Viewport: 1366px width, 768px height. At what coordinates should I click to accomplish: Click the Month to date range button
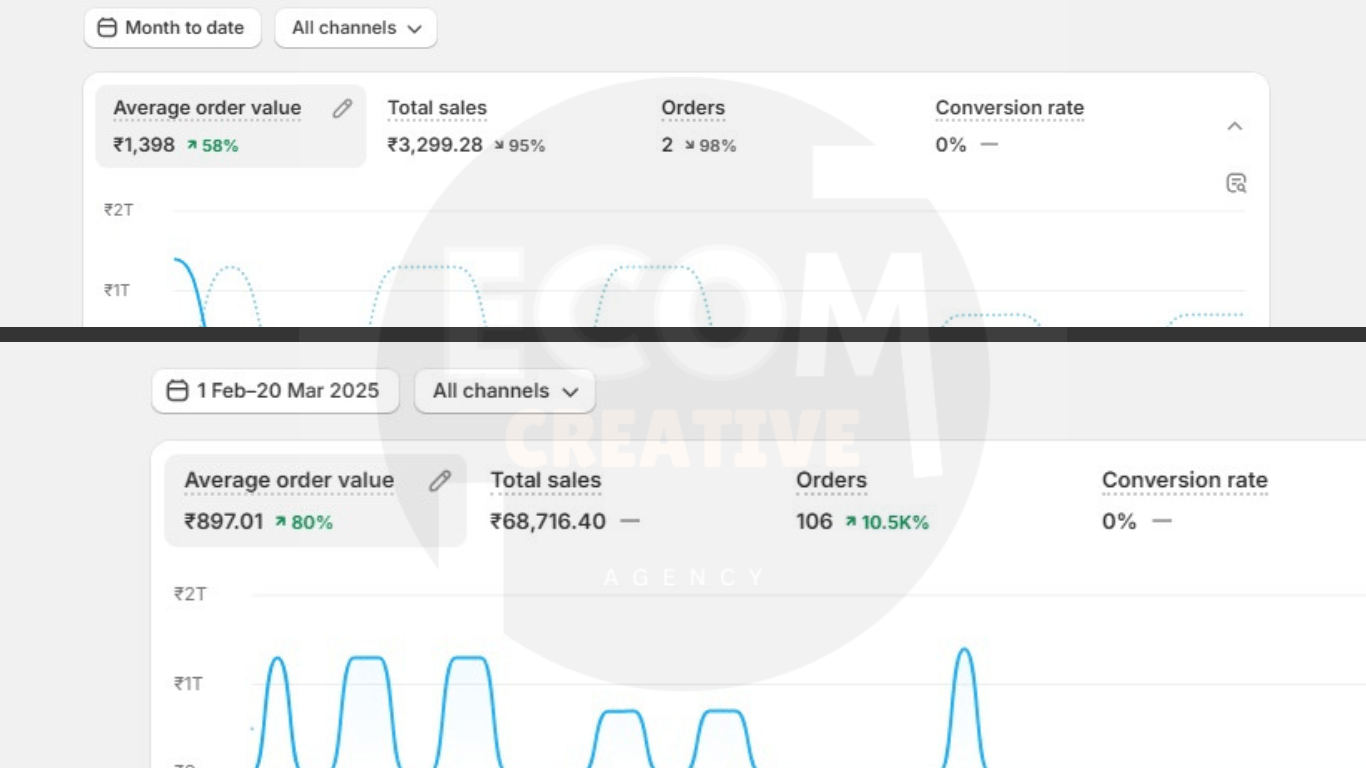point(172,28)
